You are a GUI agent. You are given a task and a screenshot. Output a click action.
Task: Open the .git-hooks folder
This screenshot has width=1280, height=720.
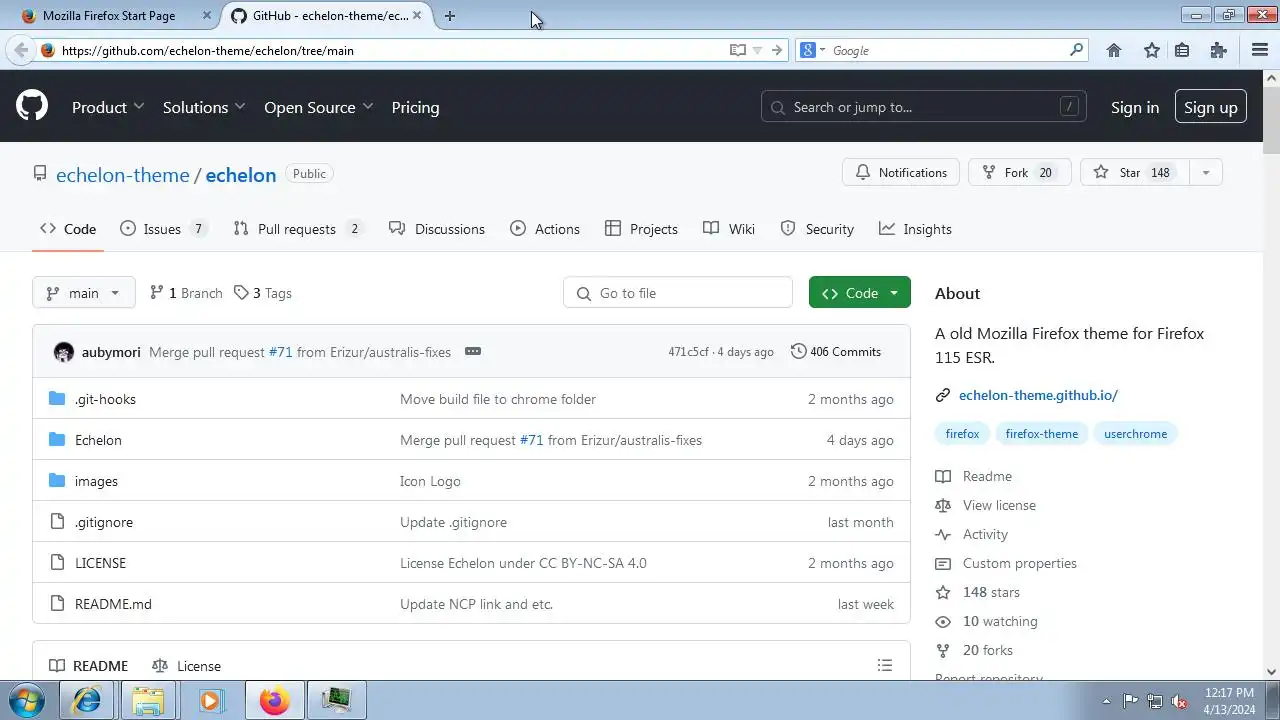tap(105, 399)
